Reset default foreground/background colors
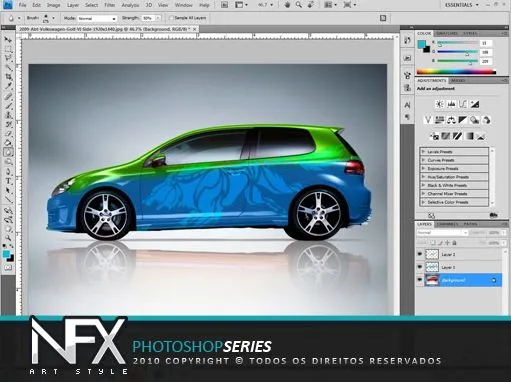Image resolution: width=511 pixels, height=382 pixels. [5, 247]
